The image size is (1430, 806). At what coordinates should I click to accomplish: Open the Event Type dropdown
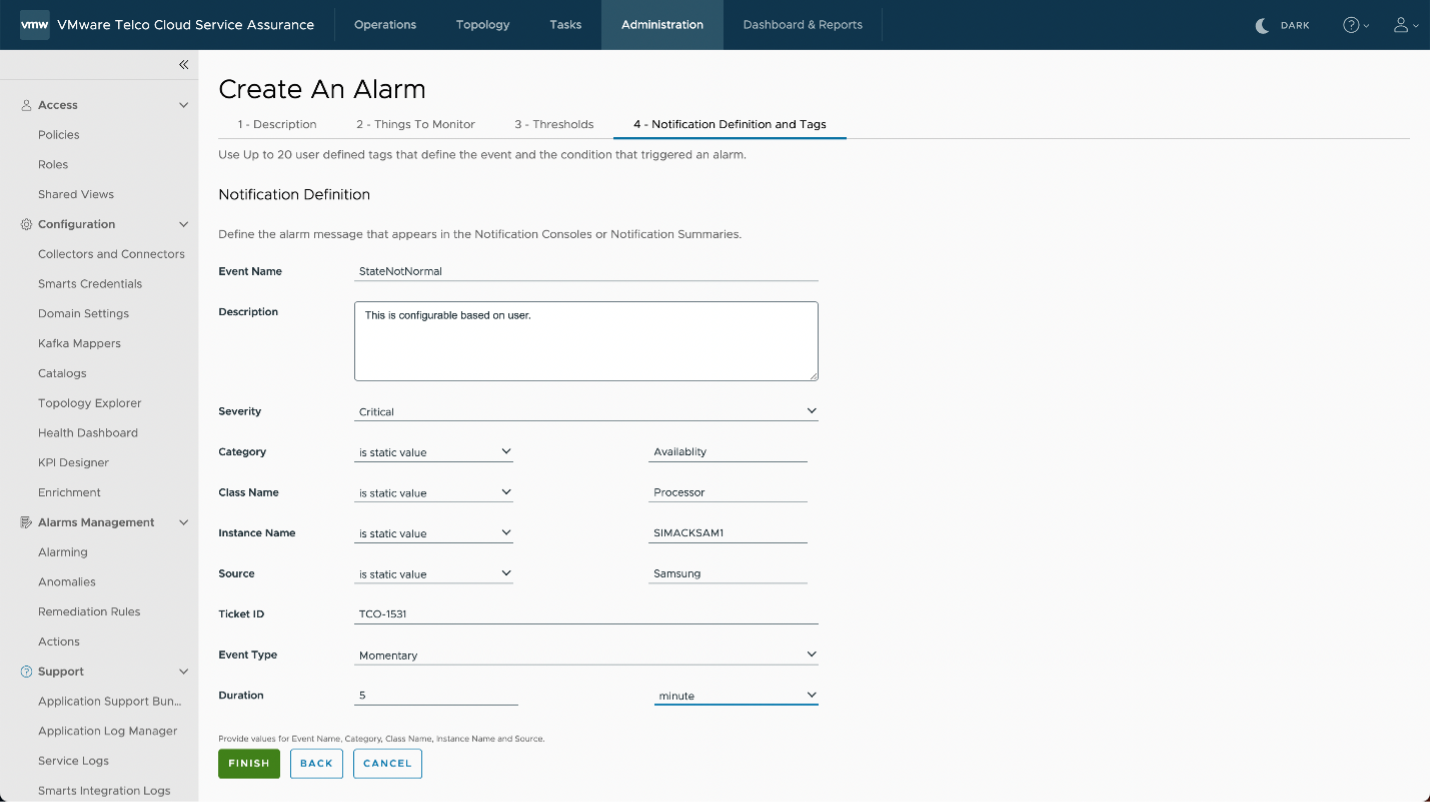[586, 655]
